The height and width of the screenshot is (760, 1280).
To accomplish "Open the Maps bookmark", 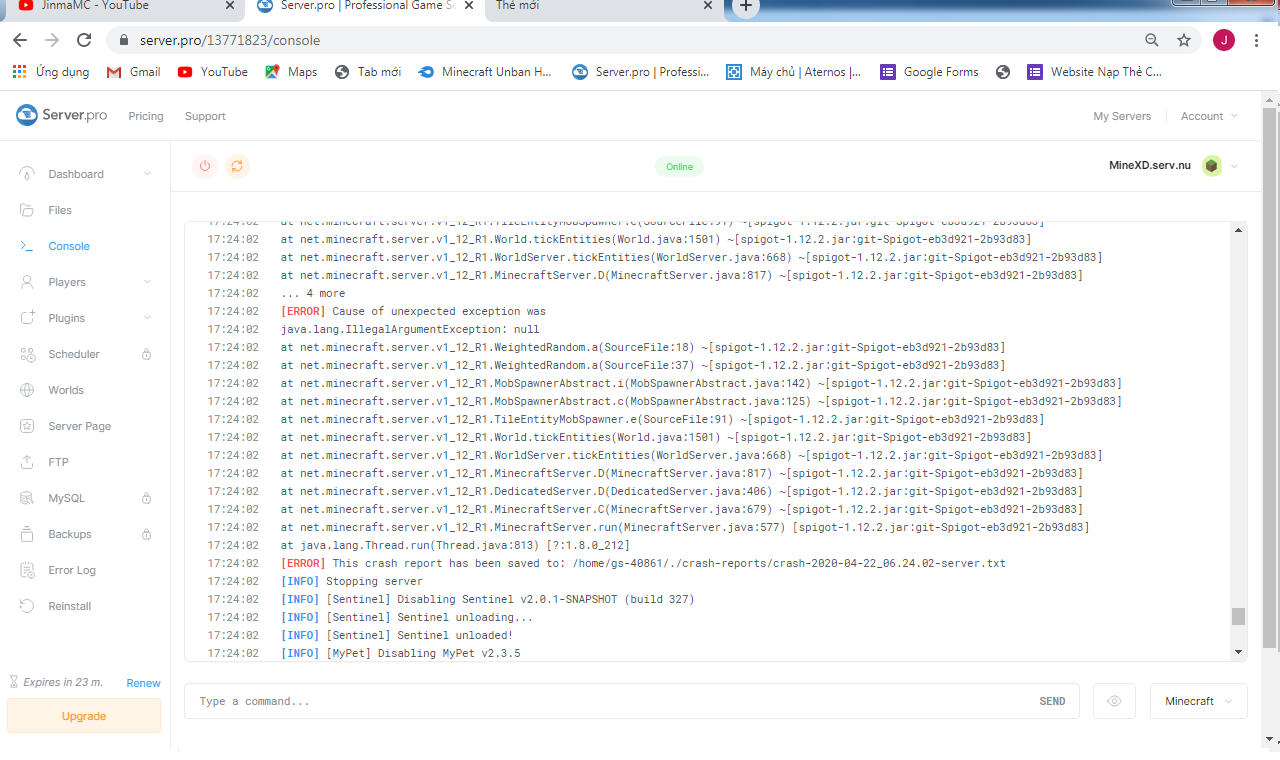I will tap(291, 72).
